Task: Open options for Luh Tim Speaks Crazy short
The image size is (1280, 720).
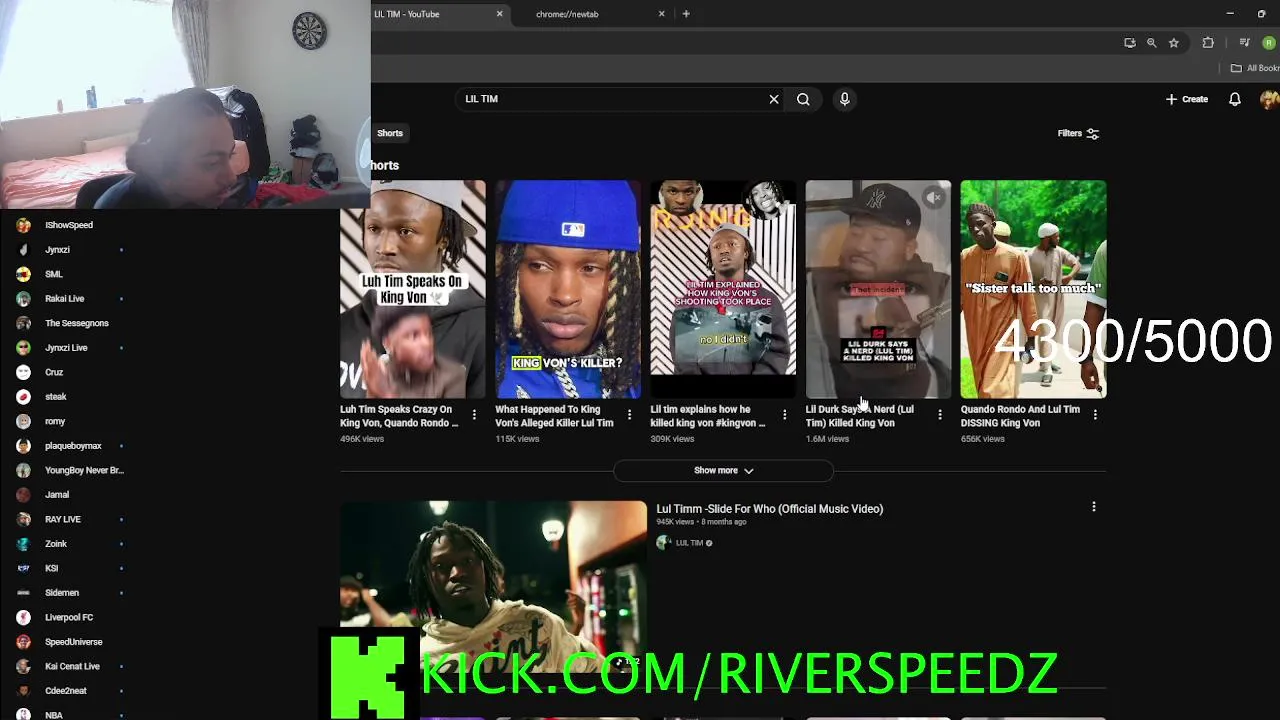Action: click(x=474, y=415)
